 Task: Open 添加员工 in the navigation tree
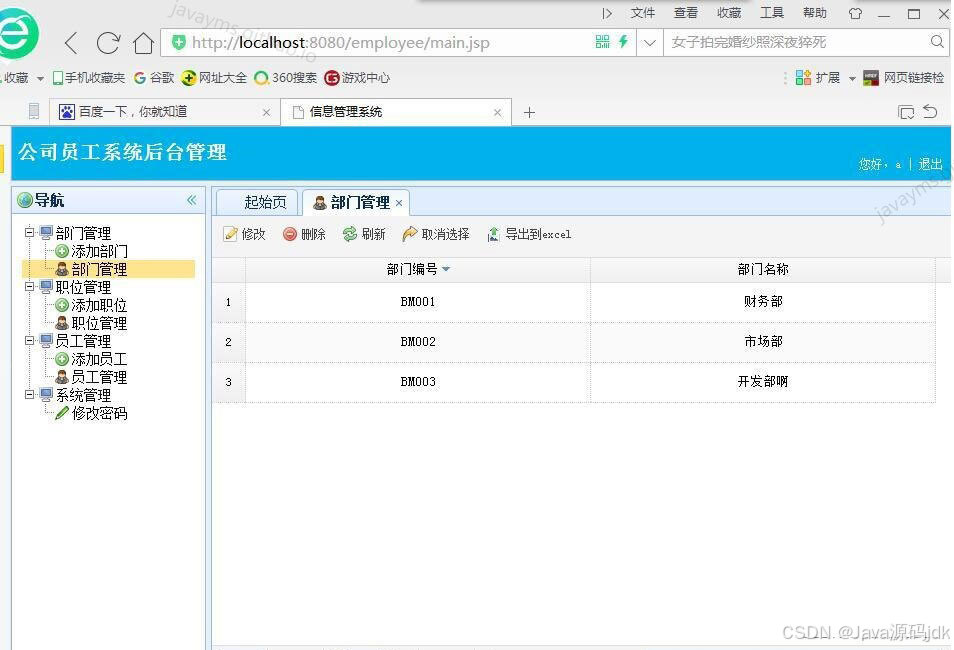[x=92, y=359]
